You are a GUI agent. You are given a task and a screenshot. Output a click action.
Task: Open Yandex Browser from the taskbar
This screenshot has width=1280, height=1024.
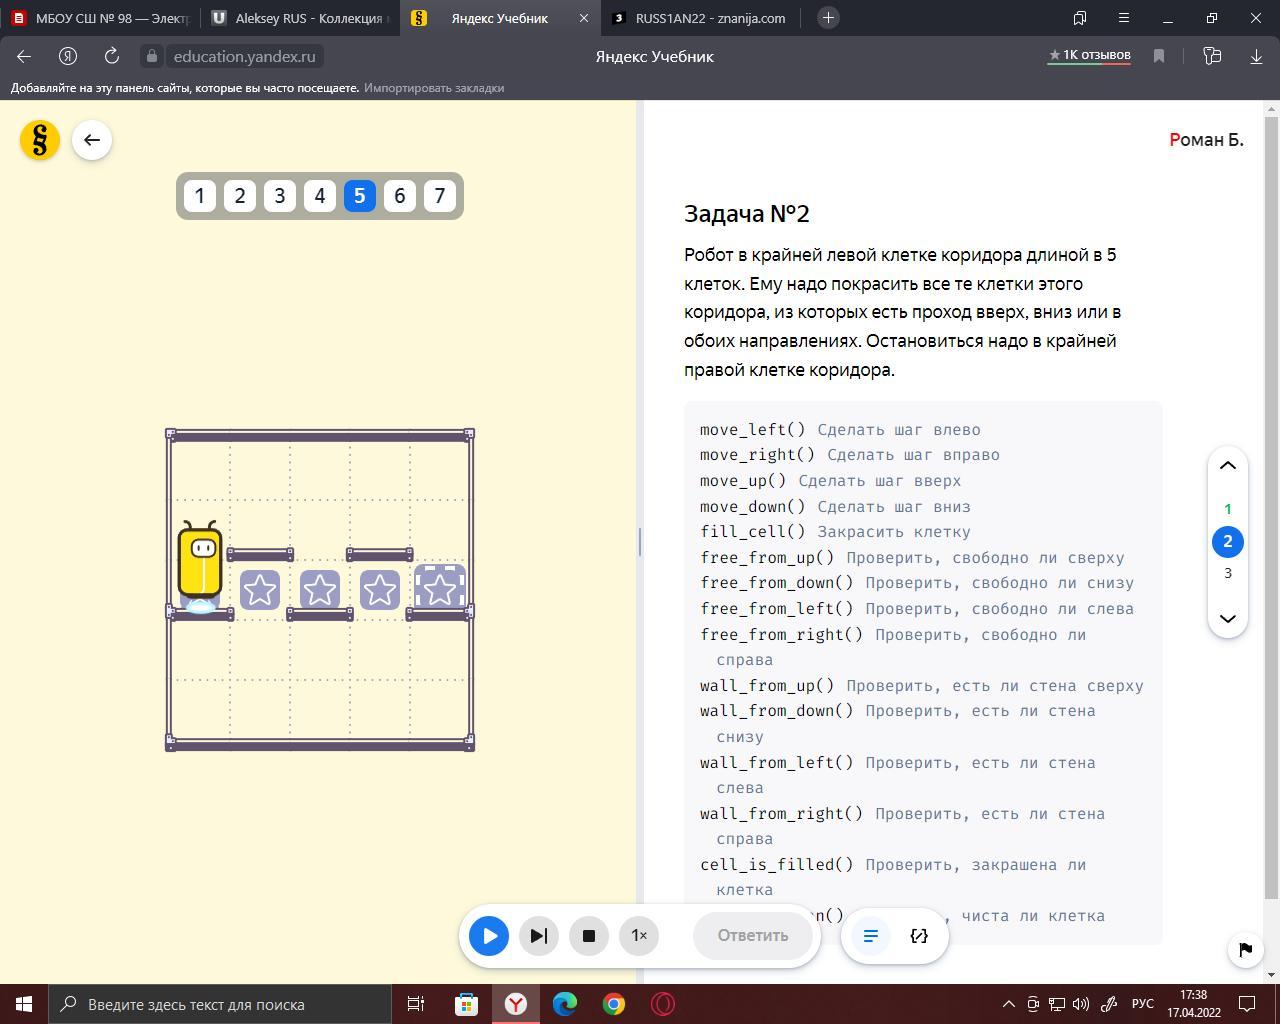pos(515,1004)
